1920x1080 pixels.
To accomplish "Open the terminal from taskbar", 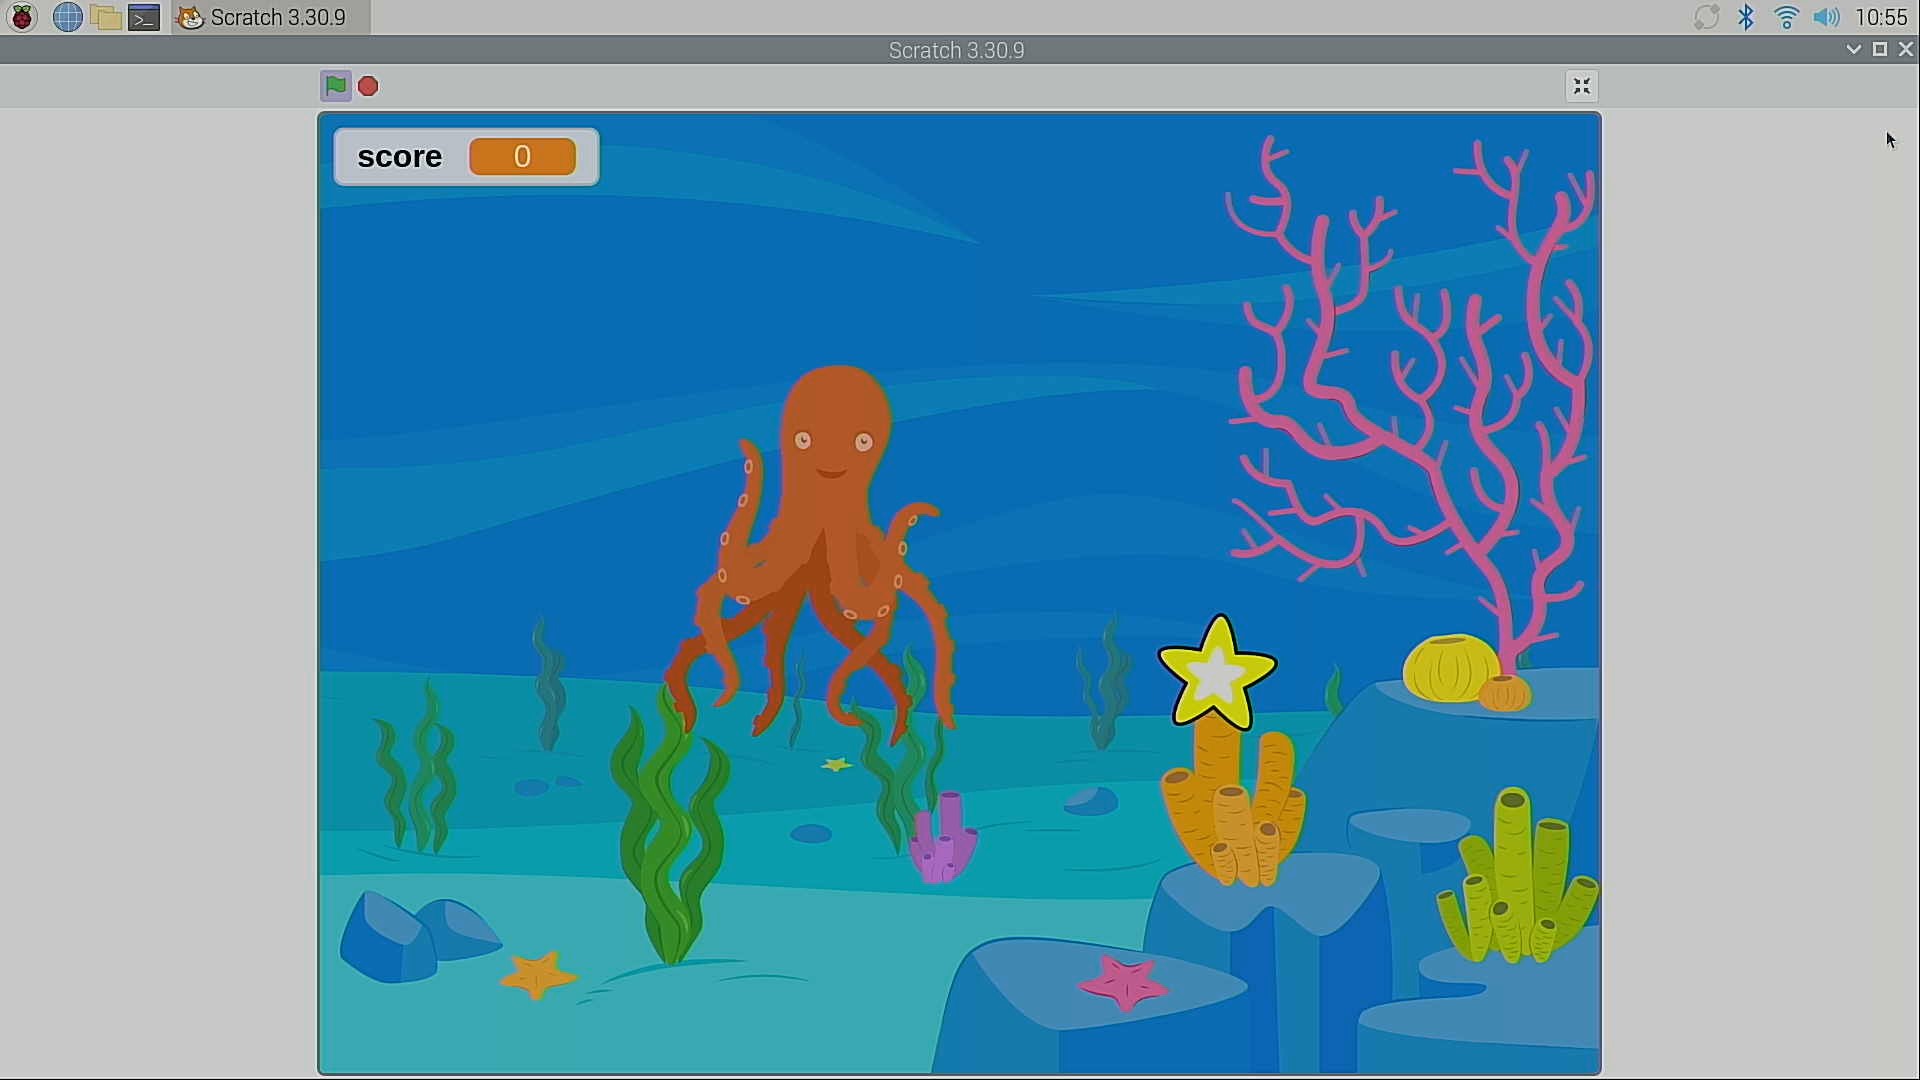I will 144,17.
